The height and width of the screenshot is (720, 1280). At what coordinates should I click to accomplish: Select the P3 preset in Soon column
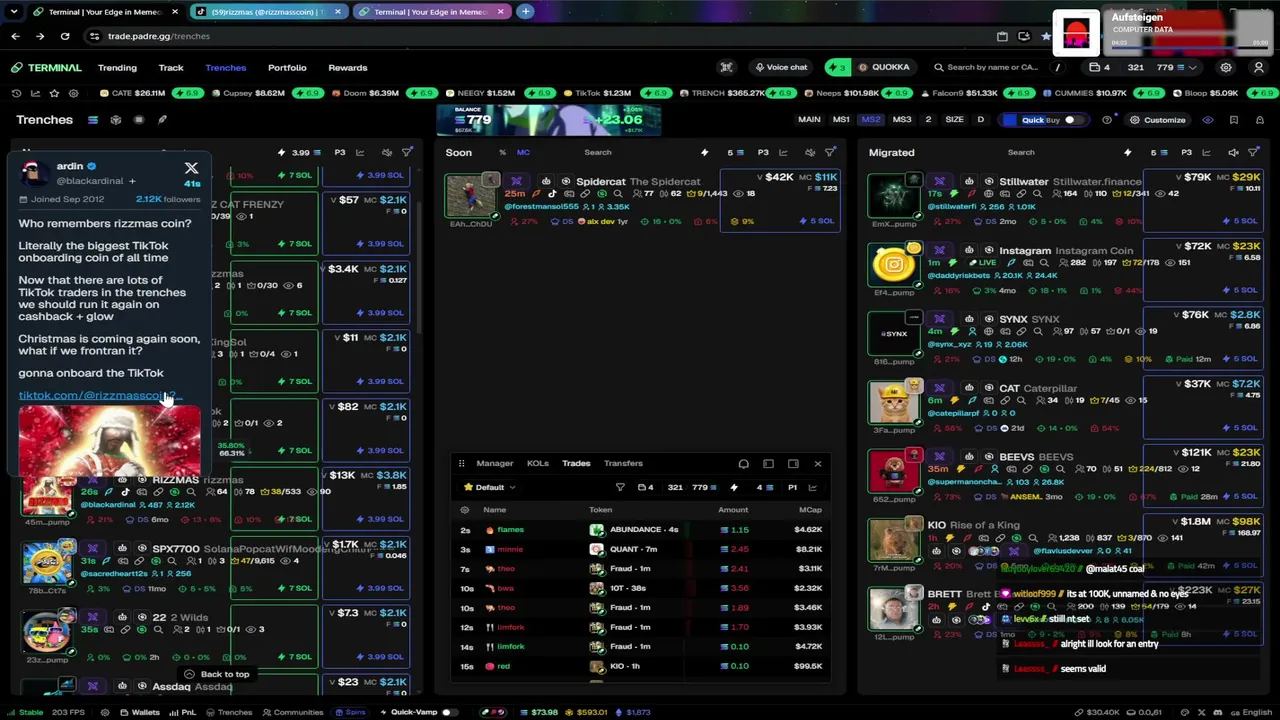click(763, 153)
